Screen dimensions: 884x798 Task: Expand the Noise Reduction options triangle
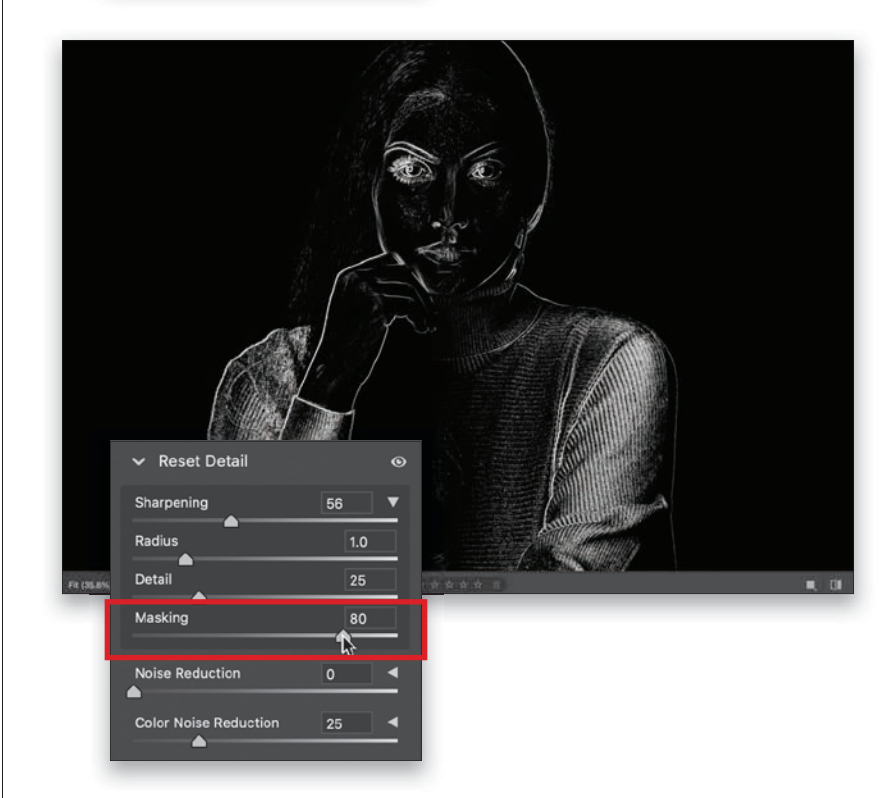pos(392,674)
